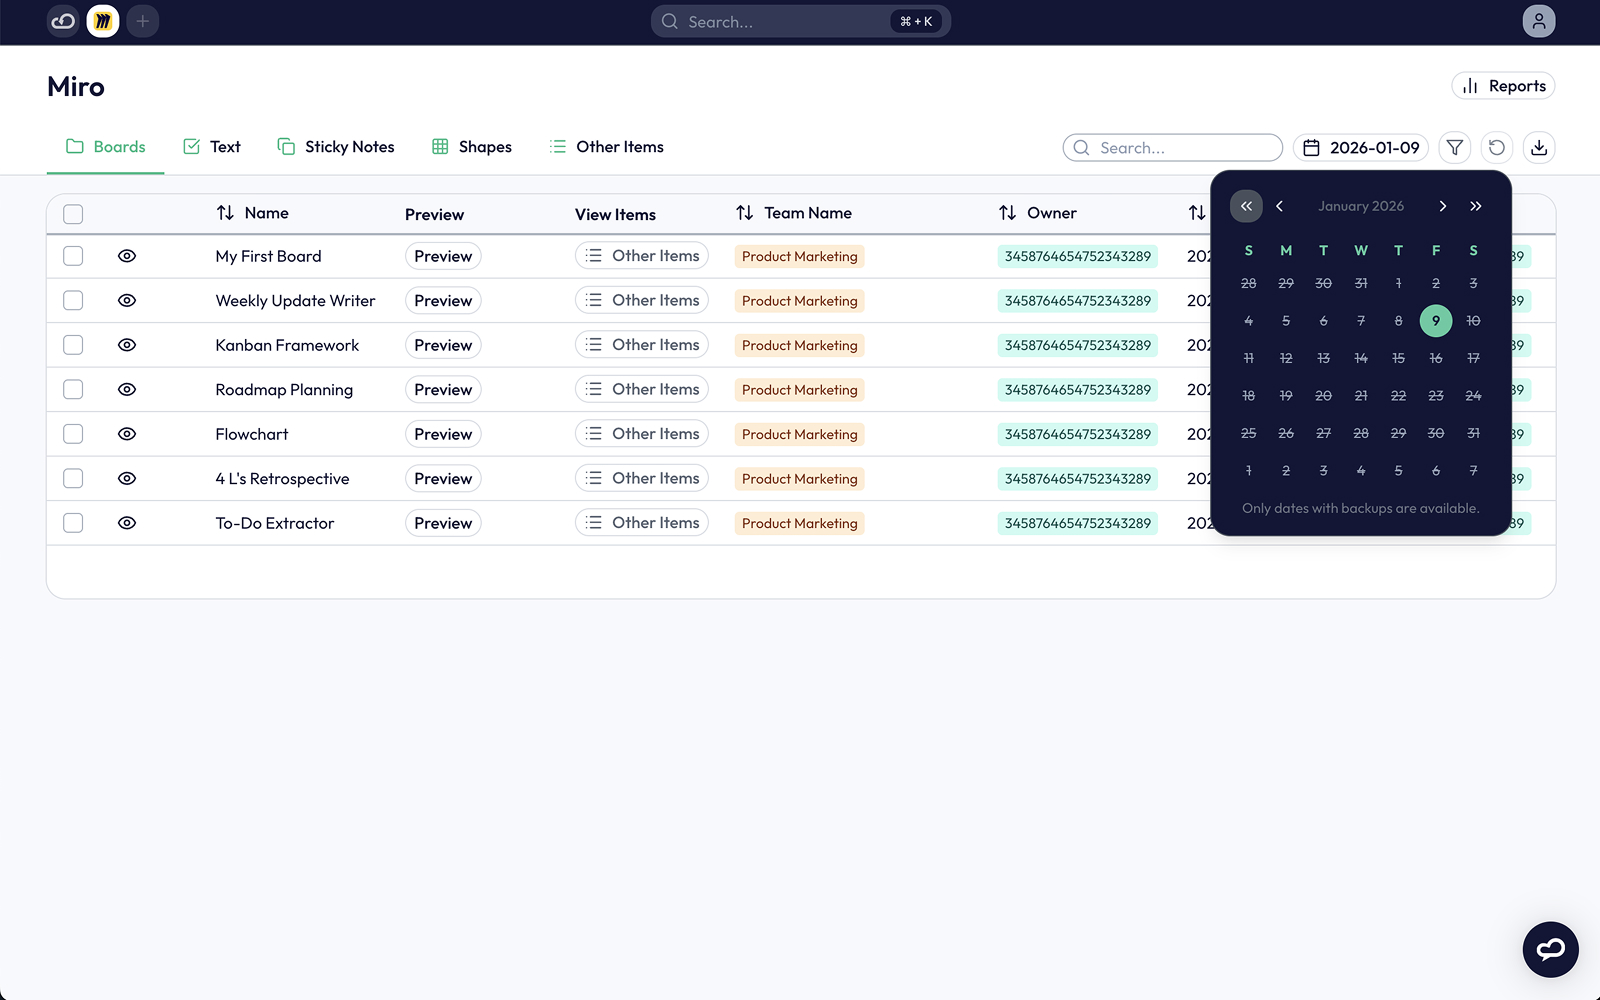
Task: Open the user profile avatar
Action: click(1539, 21)
